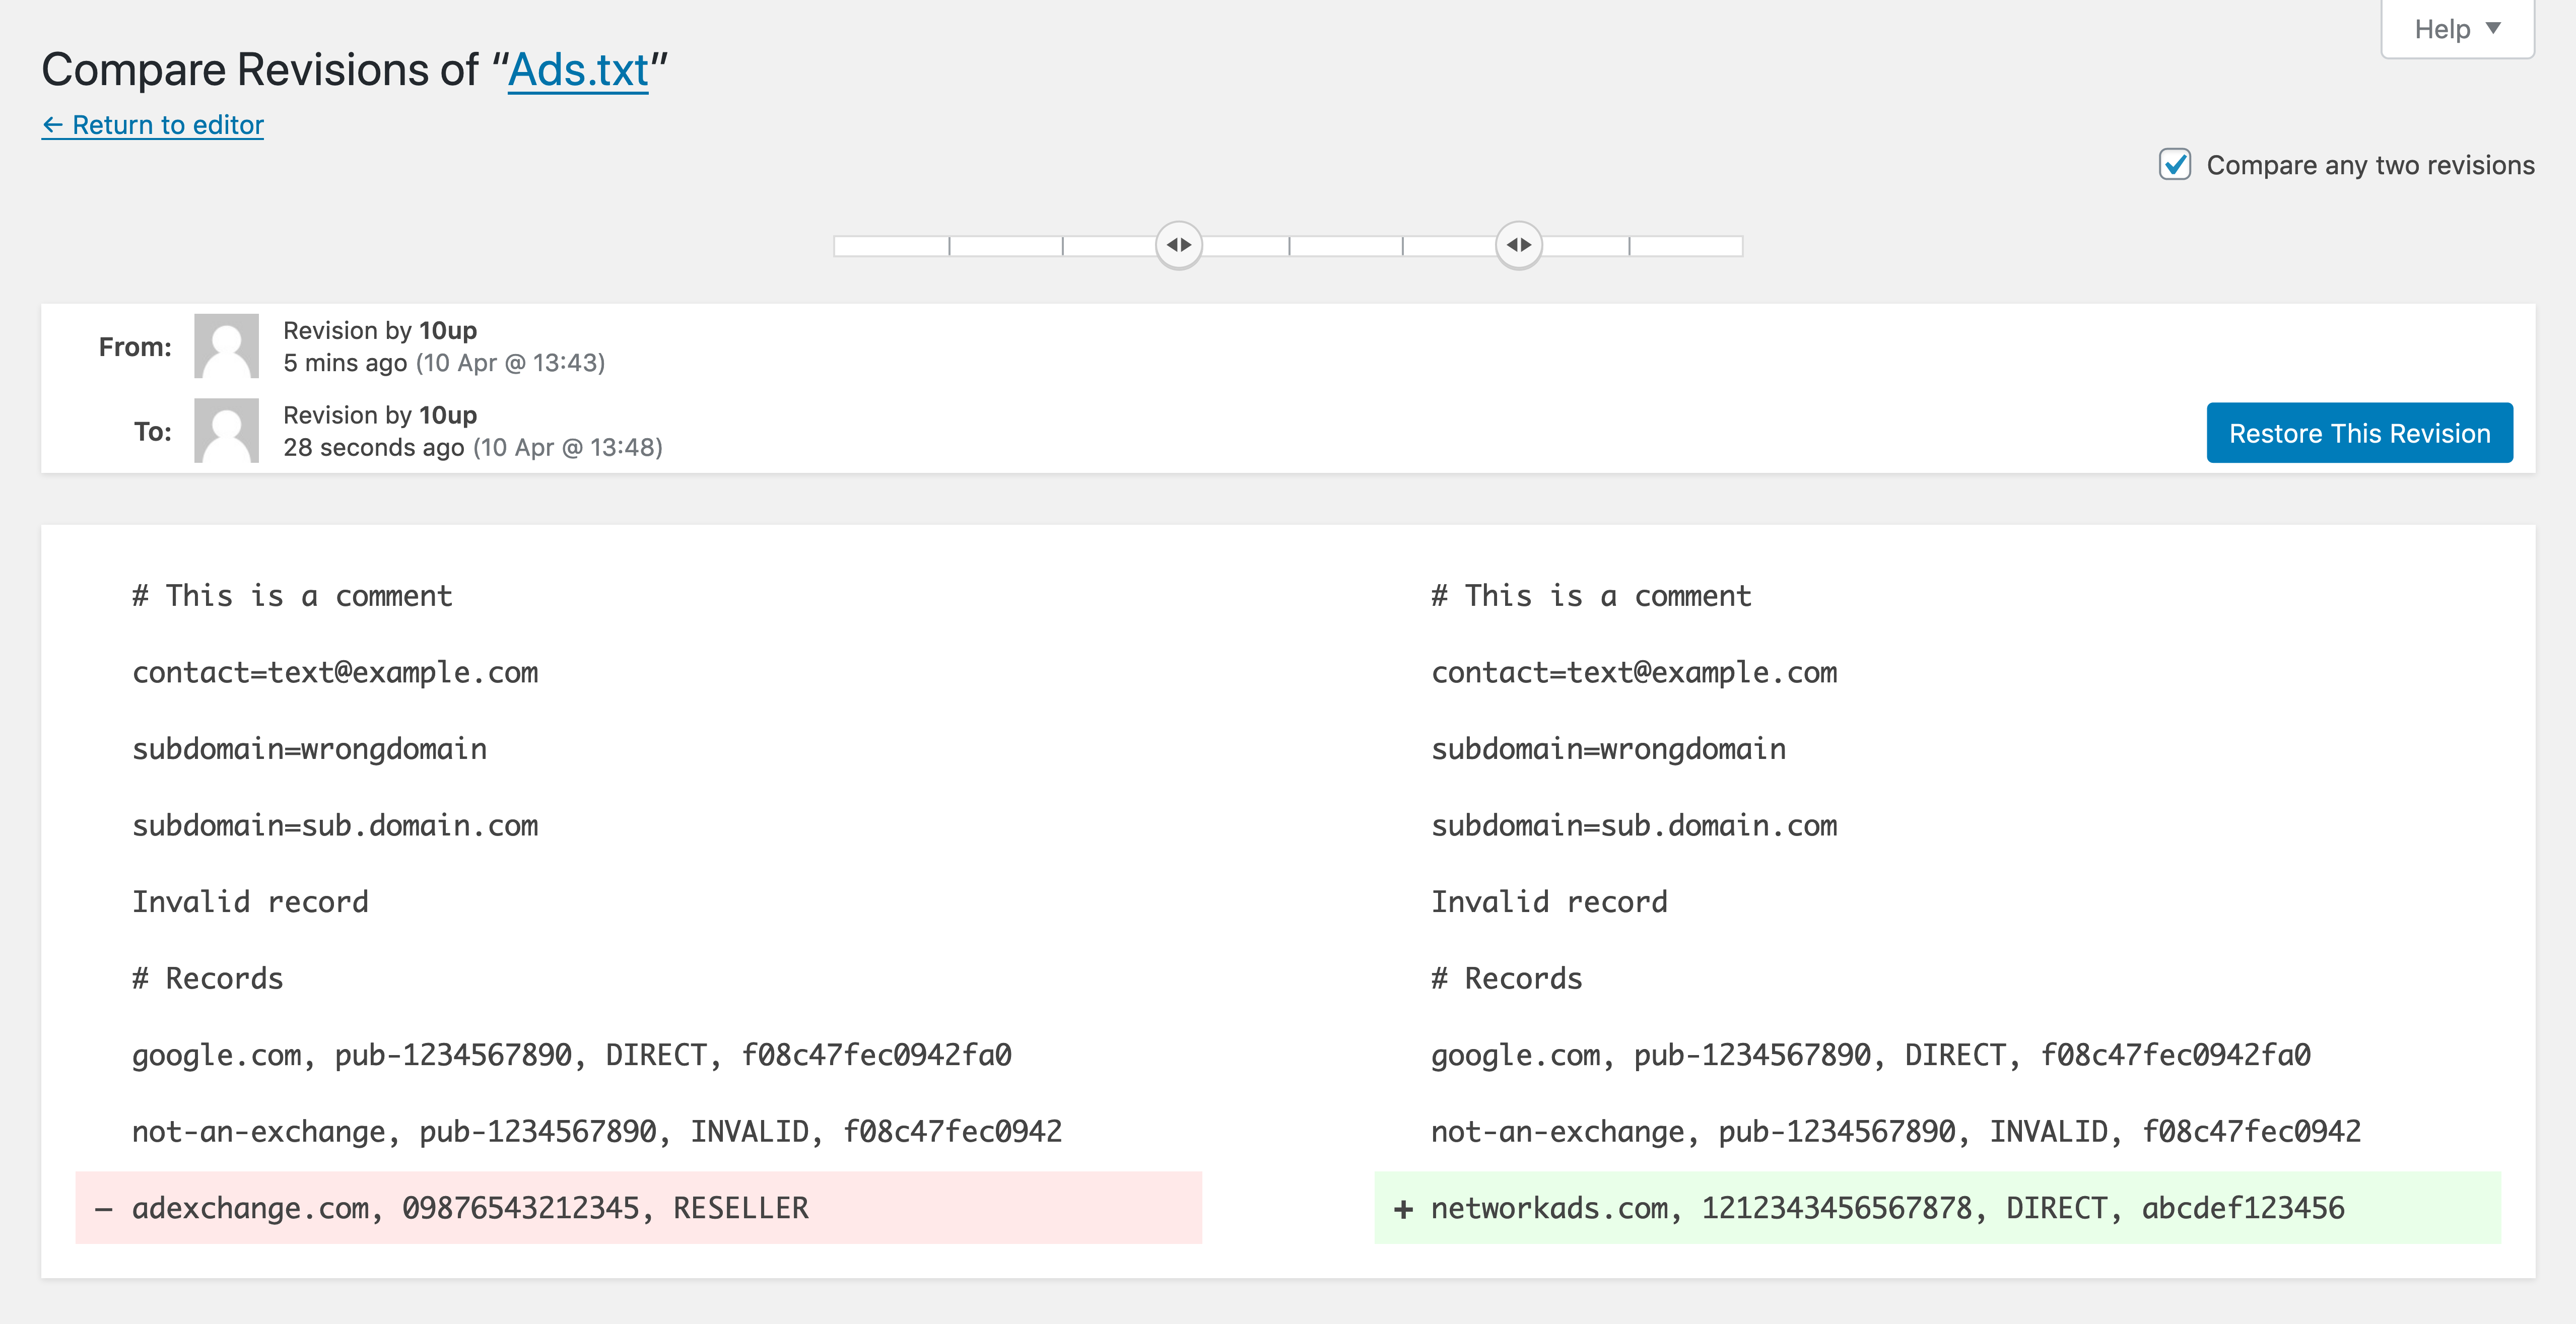The height and width of the screenshot is (1324, 2576).
Task: Open the Ads.txt title link
Action: tap(578, 70)
